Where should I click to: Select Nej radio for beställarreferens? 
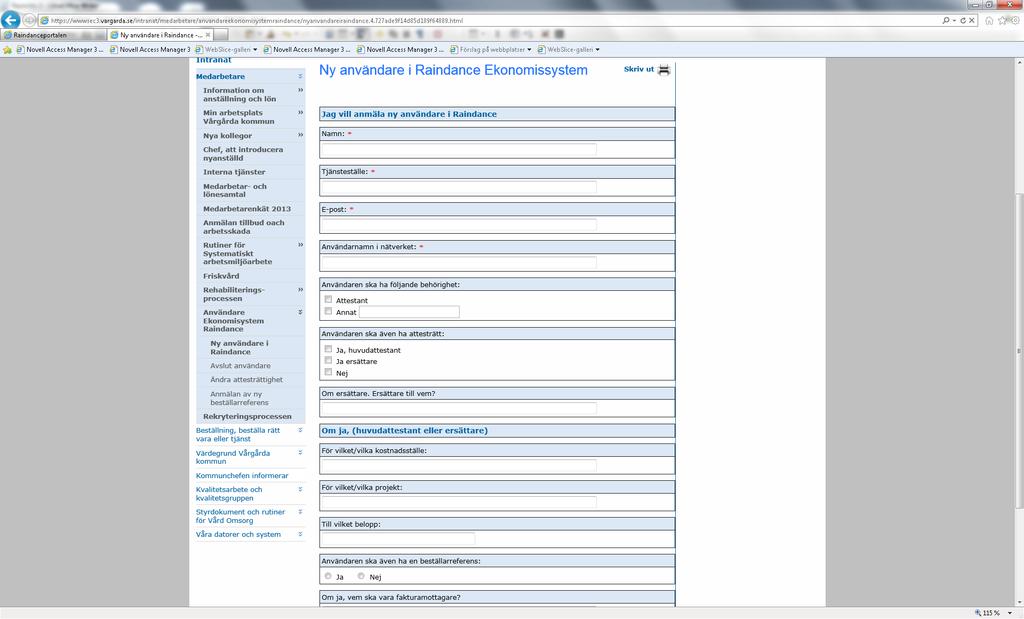(x=361, y=576)
